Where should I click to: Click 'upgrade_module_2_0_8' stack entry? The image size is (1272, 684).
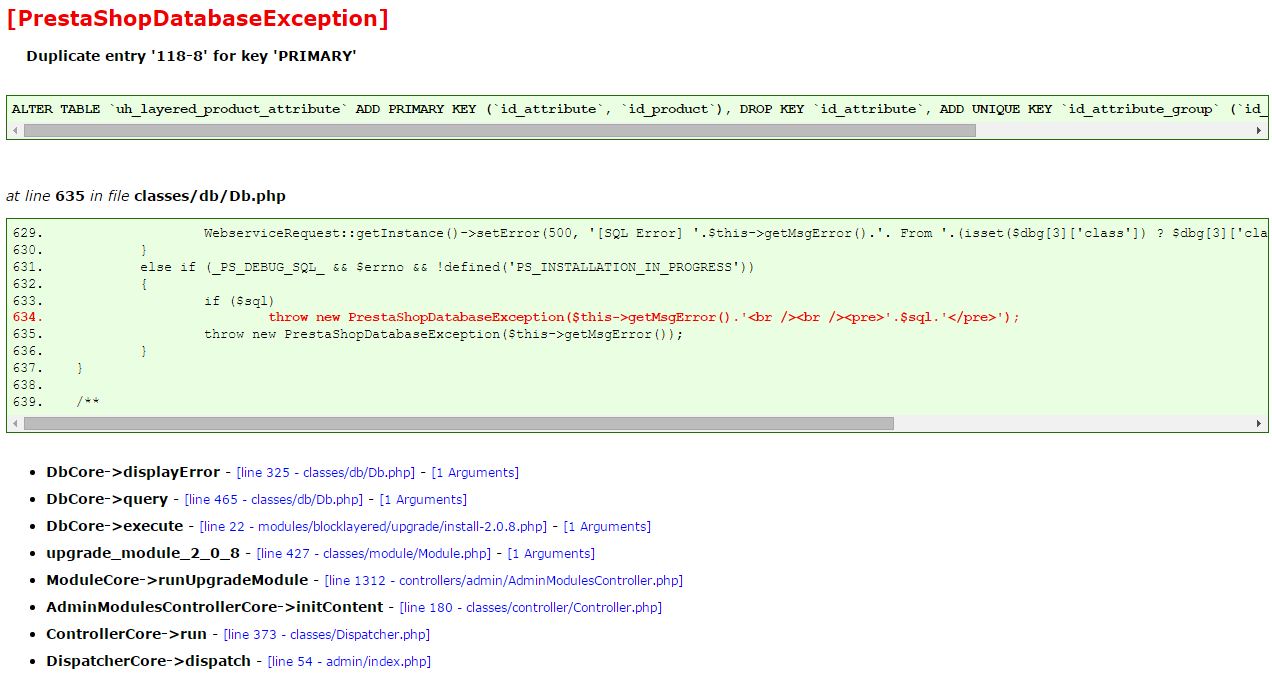(143, 554)
